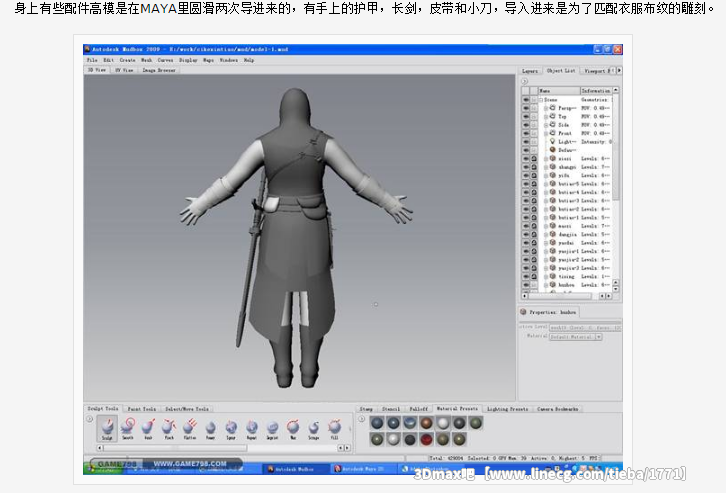The height and width of the screenshot is (493, 726).
Task: Click the Information column header
Action: (x=596, y=91)
